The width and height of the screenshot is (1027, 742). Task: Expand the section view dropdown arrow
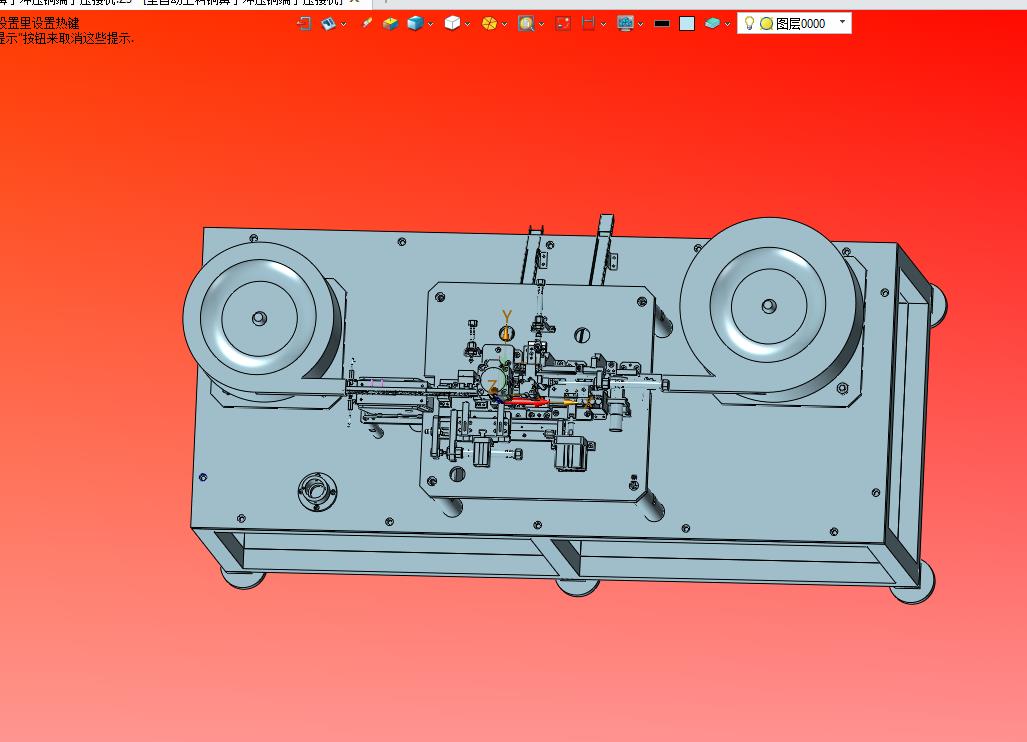click(x=603, y=24)
